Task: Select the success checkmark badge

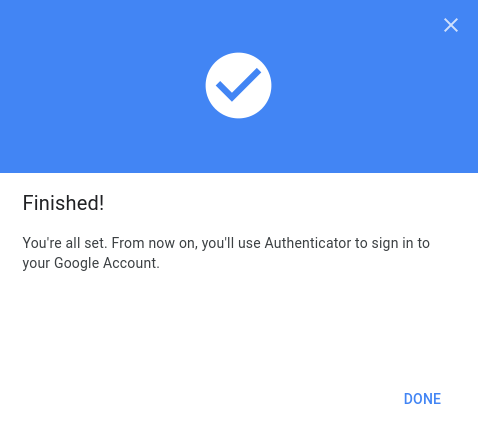Action: tap(238, 85)
